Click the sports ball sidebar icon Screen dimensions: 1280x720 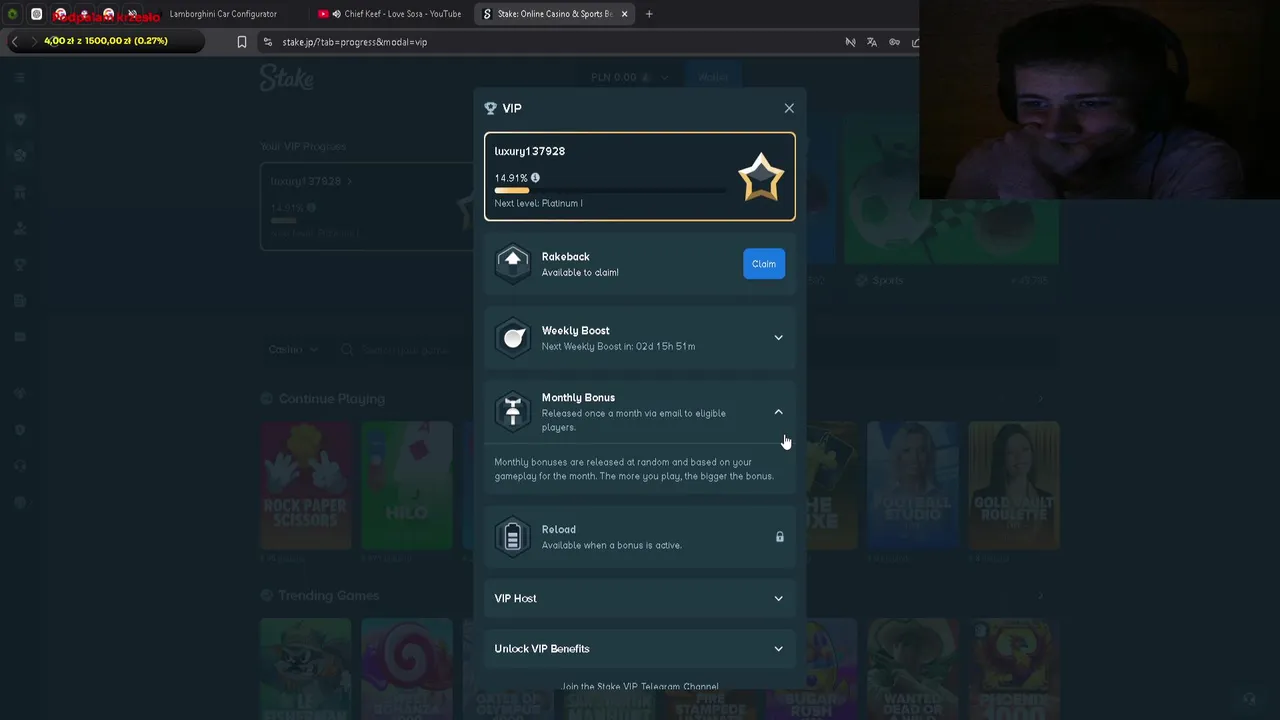[x=20, y=155]
